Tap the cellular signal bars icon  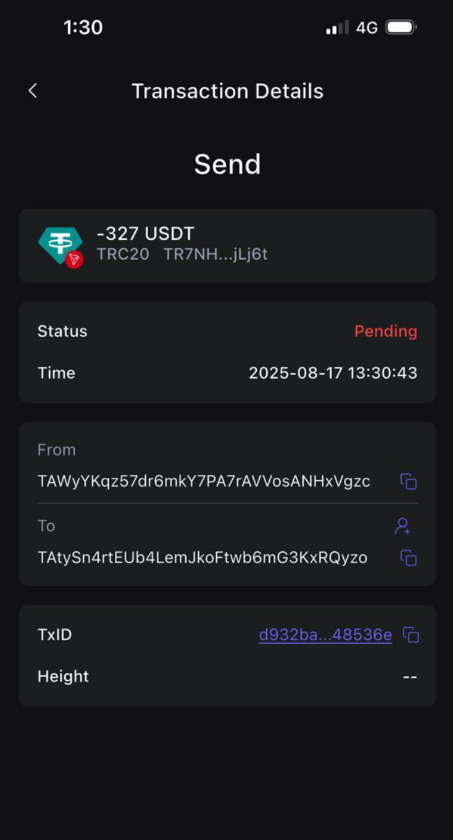(337, 27)
